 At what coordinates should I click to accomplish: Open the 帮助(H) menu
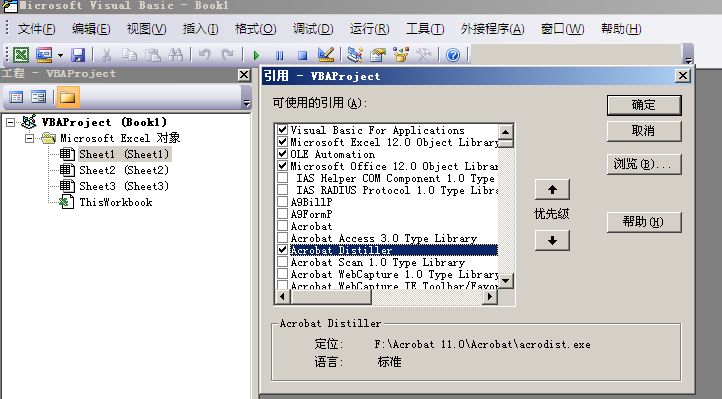click(x=621, y=29)
